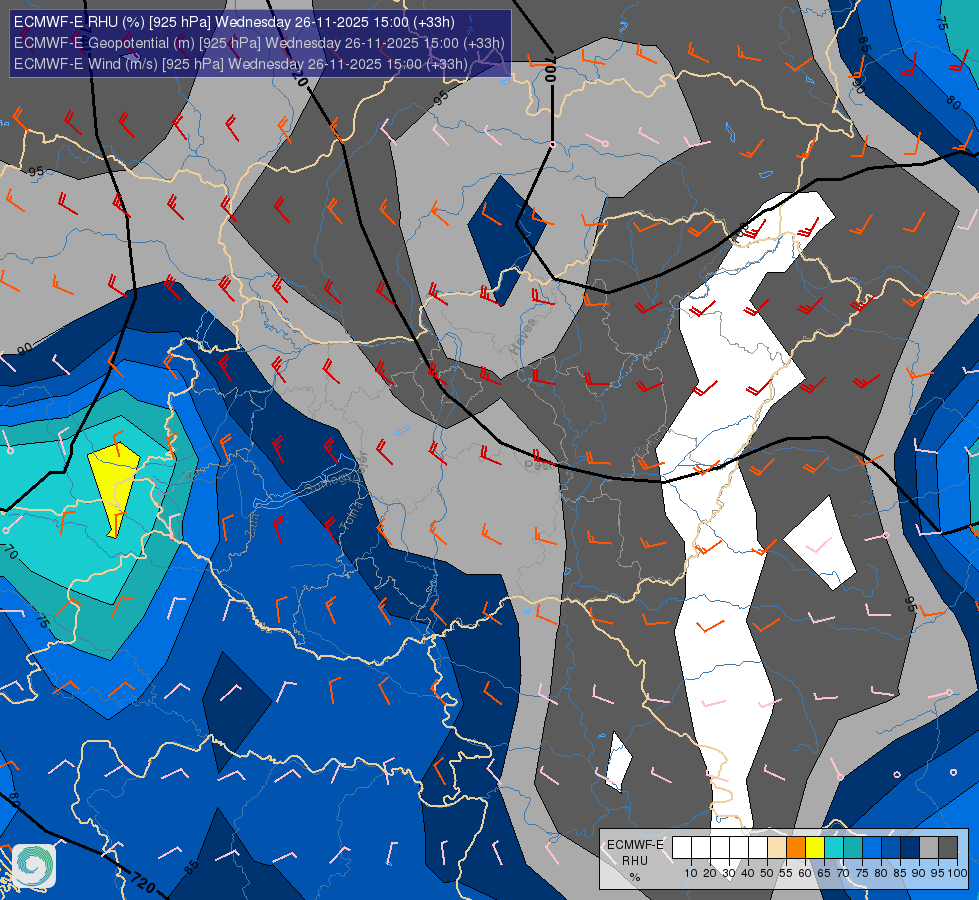Pick the light gray 90–95 legend swatch

pos(929,848)
